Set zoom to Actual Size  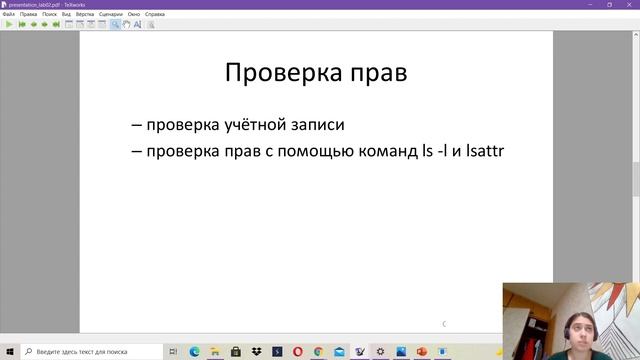tap(69, 24)
